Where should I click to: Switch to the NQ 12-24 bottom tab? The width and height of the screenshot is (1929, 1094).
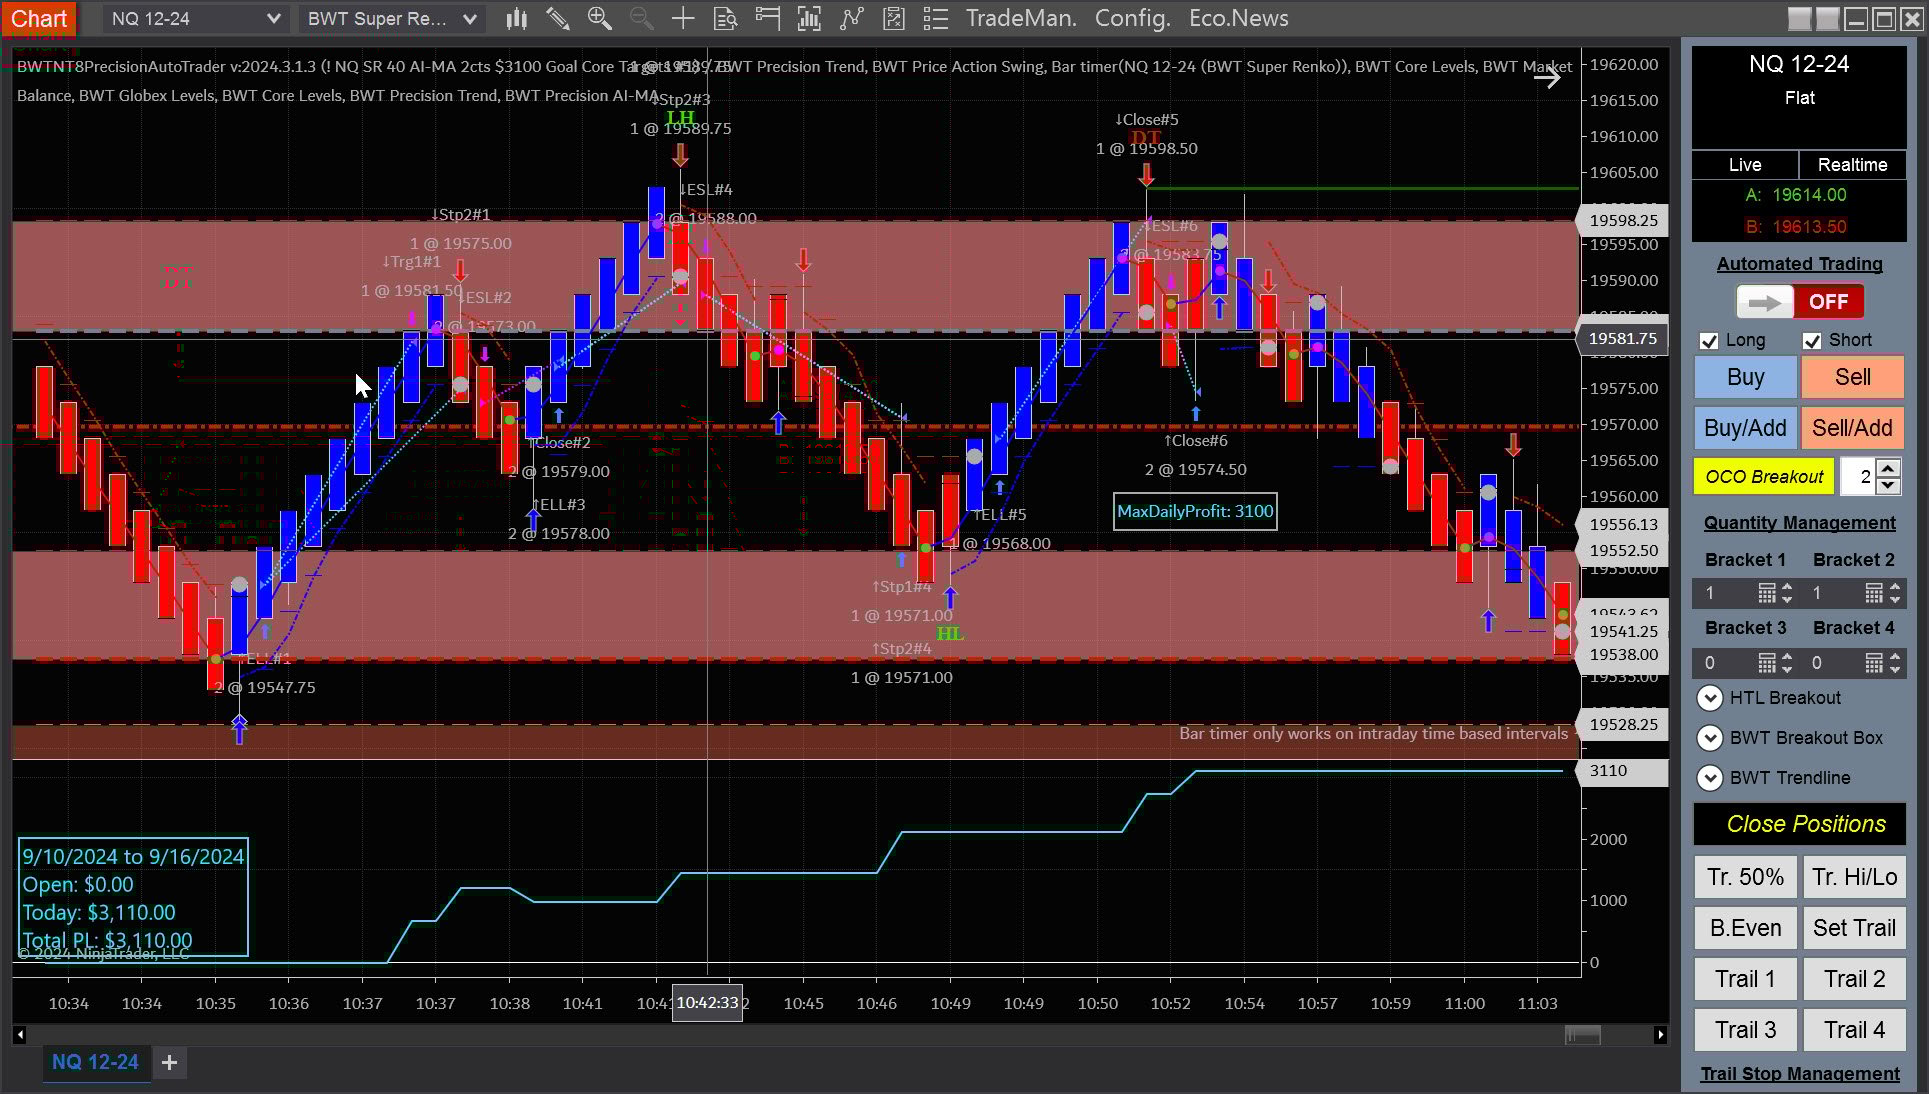tap(95, 1062)
